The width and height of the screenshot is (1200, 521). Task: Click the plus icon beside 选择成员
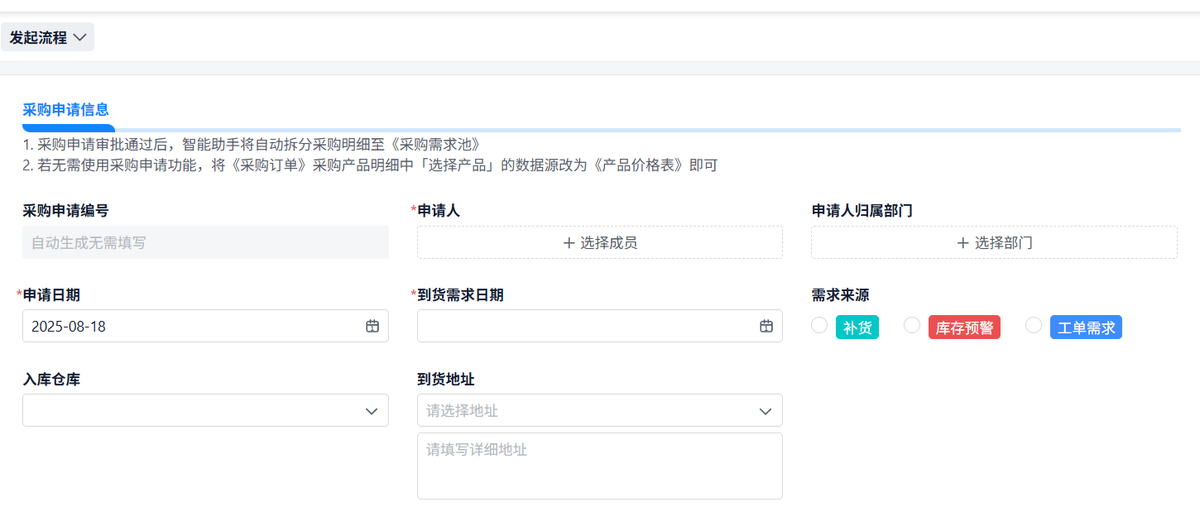(569, 243)
